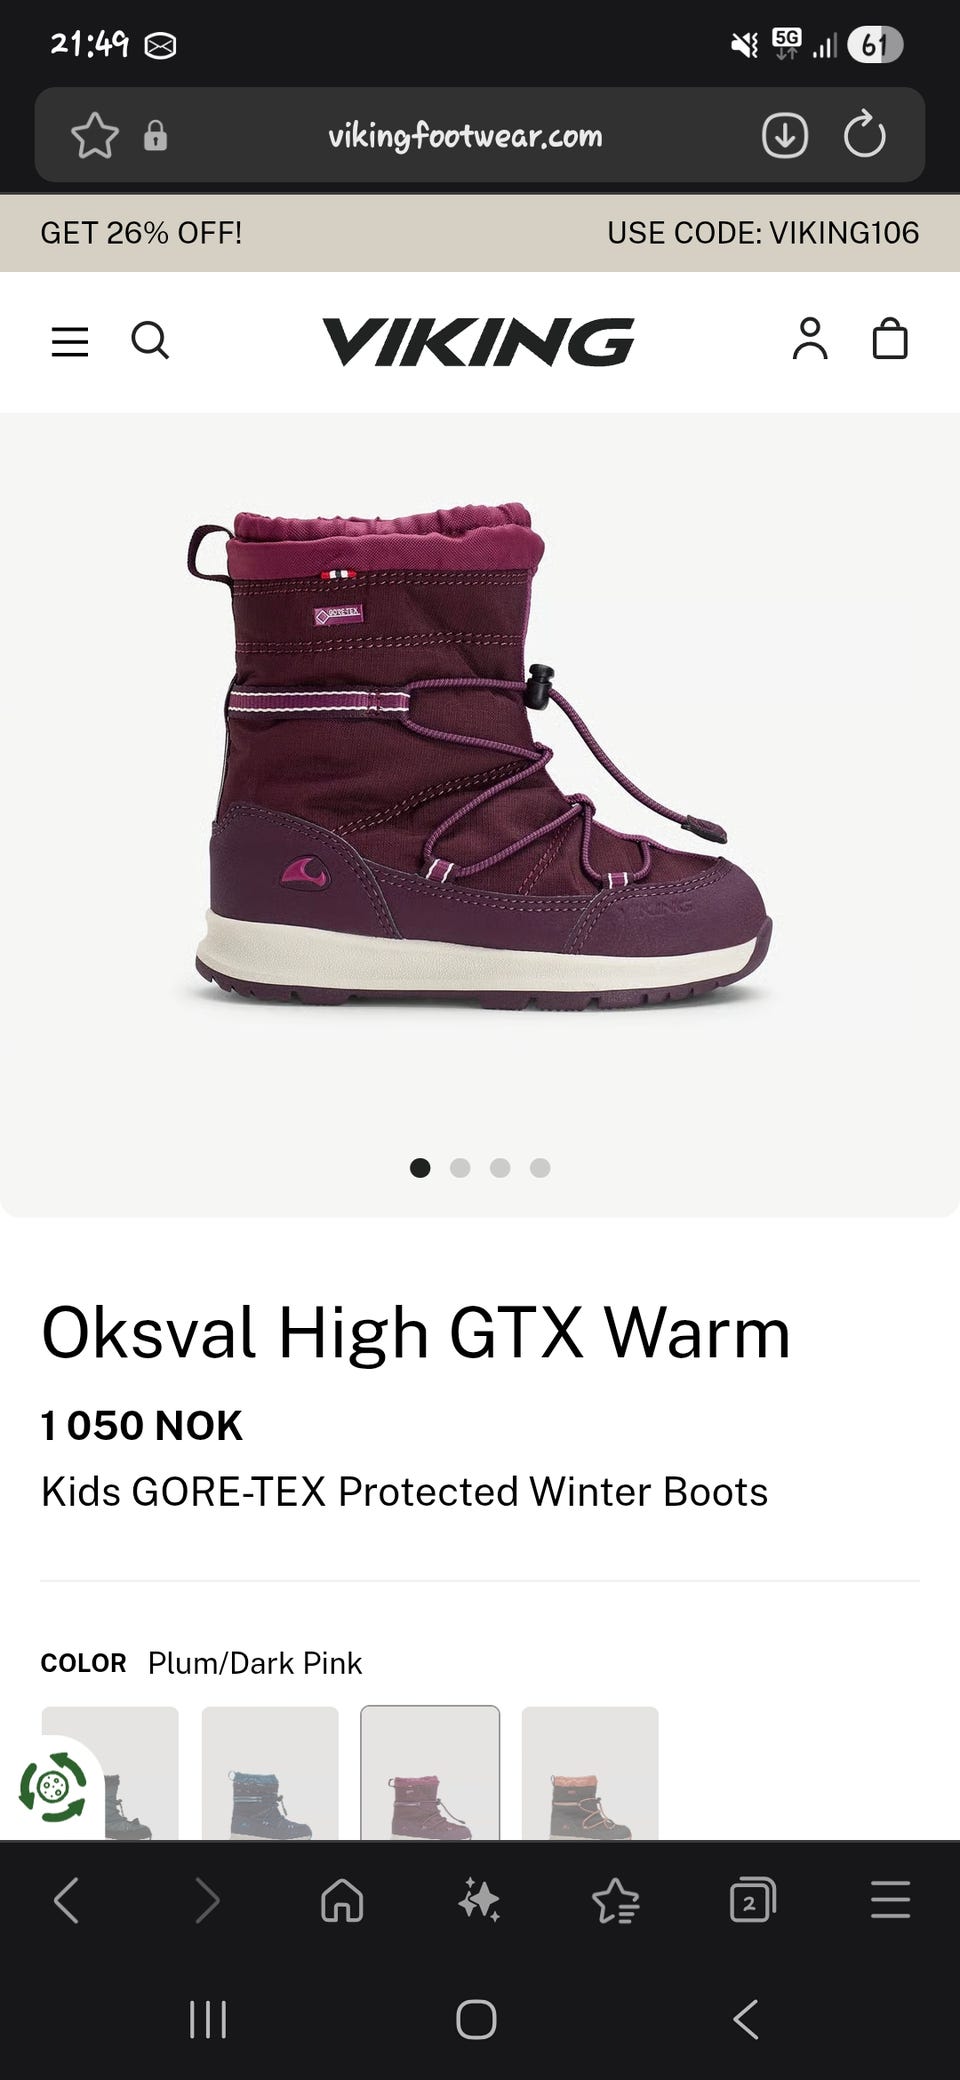Tap the vikingfootwear.com address bar
The height and width of the screenshot is (2080, 960).
(465, 135)
